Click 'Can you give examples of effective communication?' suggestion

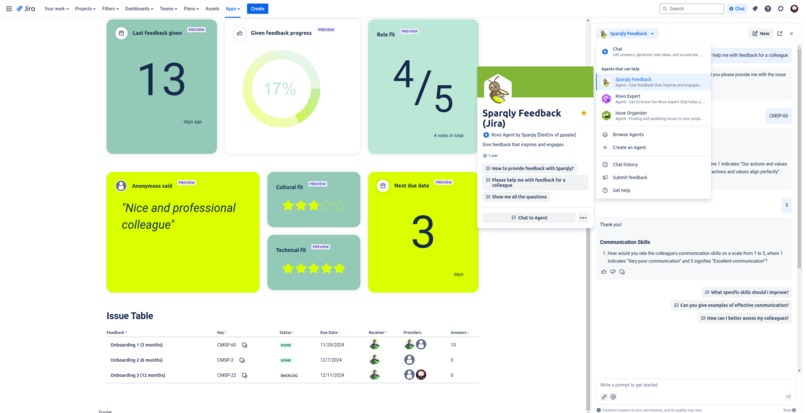731,305
